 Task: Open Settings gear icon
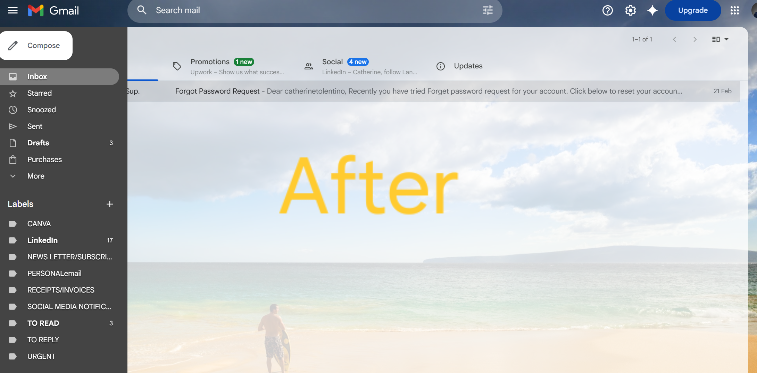(x=630, y=10)
